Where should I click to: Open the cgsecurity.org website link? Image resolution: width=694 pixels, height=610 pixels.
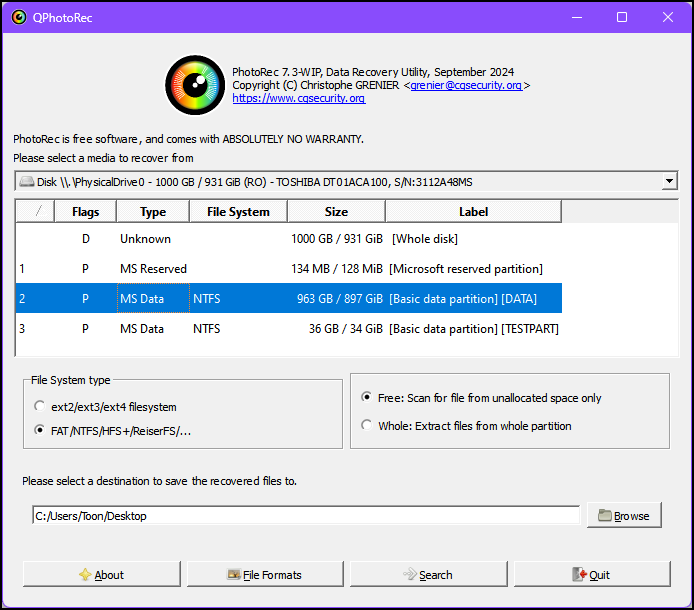point(298,98)
